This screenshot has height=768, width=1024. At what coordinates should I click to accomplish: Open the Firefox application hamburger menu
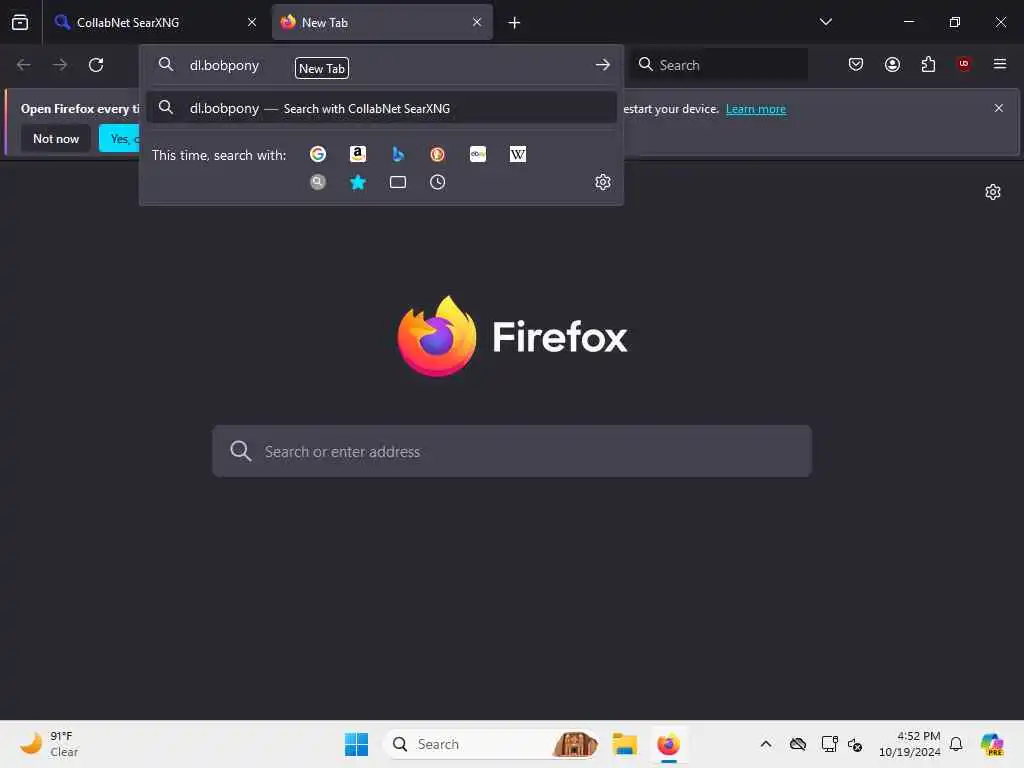(1000, 64)
